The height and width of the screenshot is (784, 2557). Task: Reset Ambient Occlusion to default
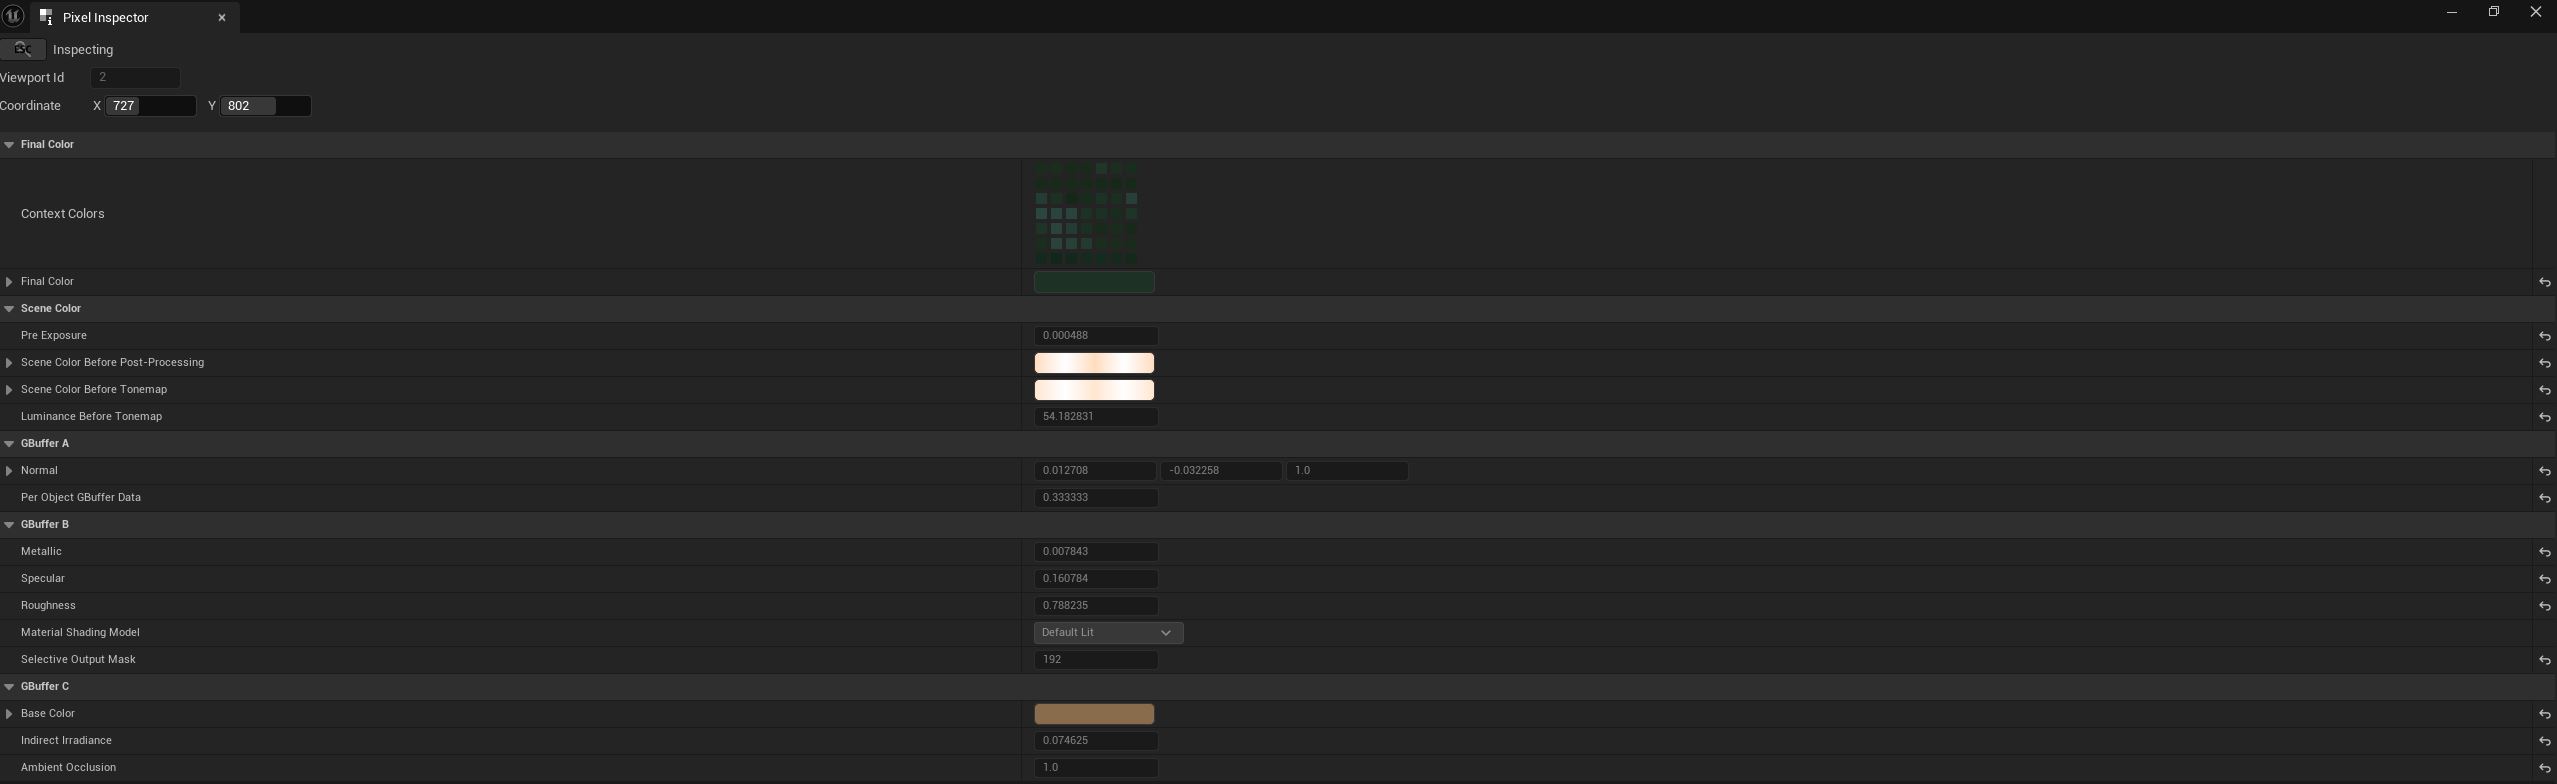click(2544, 768)
